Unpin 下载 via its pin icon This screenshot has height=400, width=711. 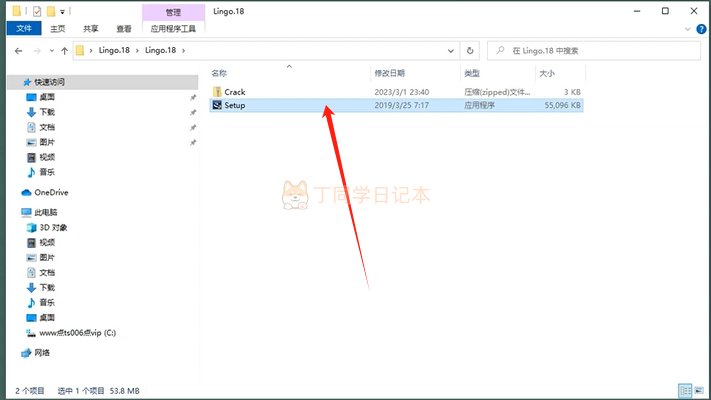pos(193,112)
